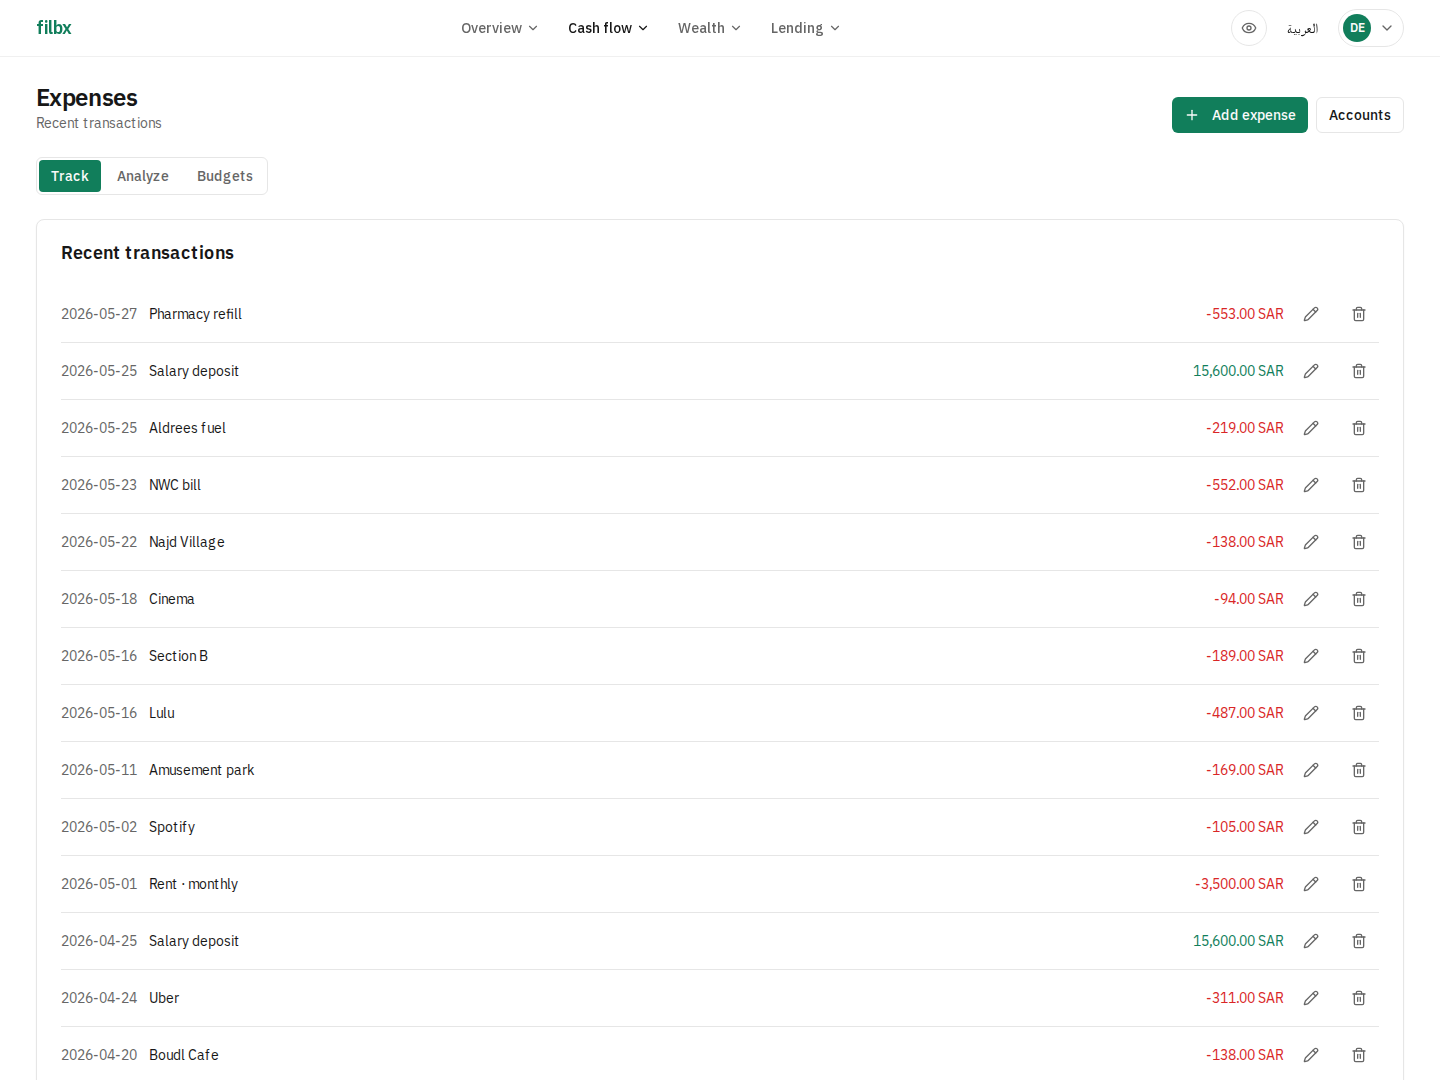Delete the Amusement park transaction
Viewport: 1440px width, 1080px height.
pyautogui.click(x=1359, y=770)
